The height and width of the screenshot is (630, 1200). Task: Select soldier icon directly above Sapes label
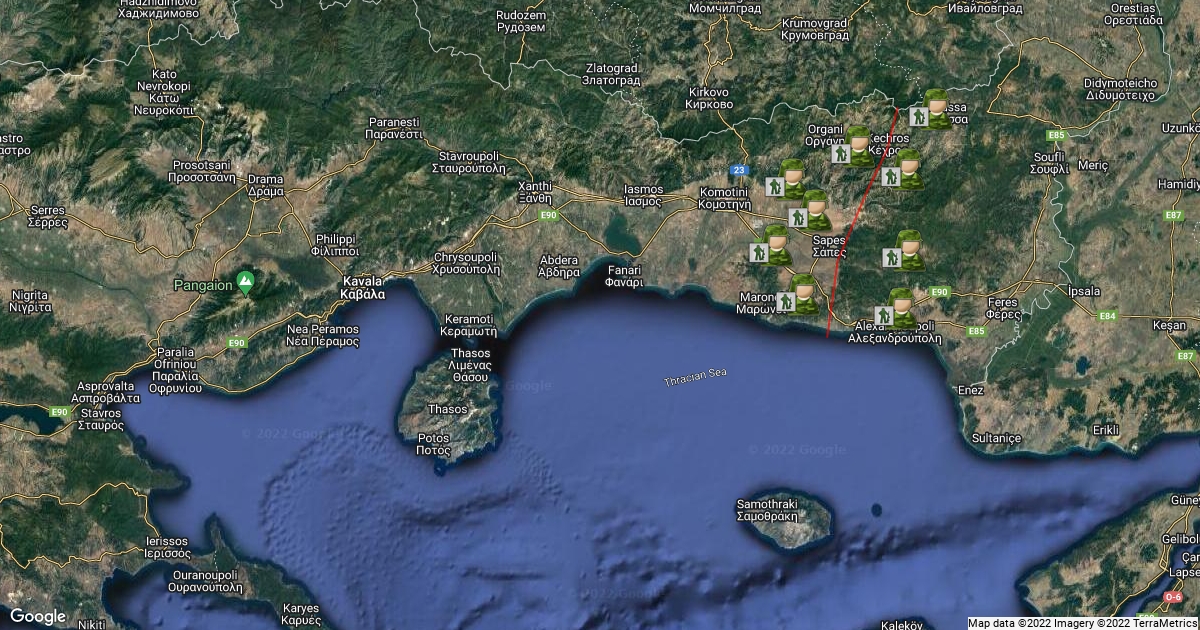[815, 209]
